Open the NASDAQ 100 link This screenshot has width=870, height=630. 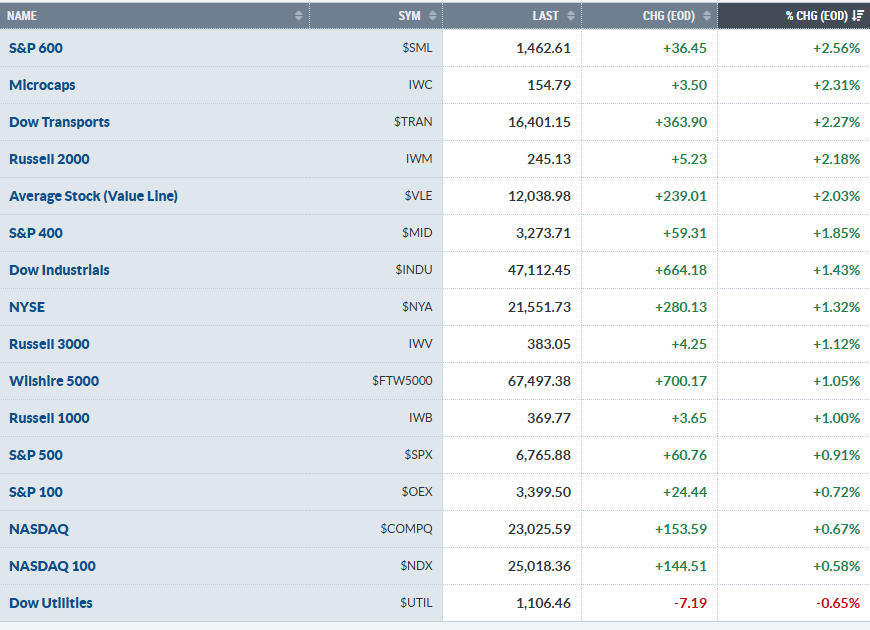pos(52,566)
